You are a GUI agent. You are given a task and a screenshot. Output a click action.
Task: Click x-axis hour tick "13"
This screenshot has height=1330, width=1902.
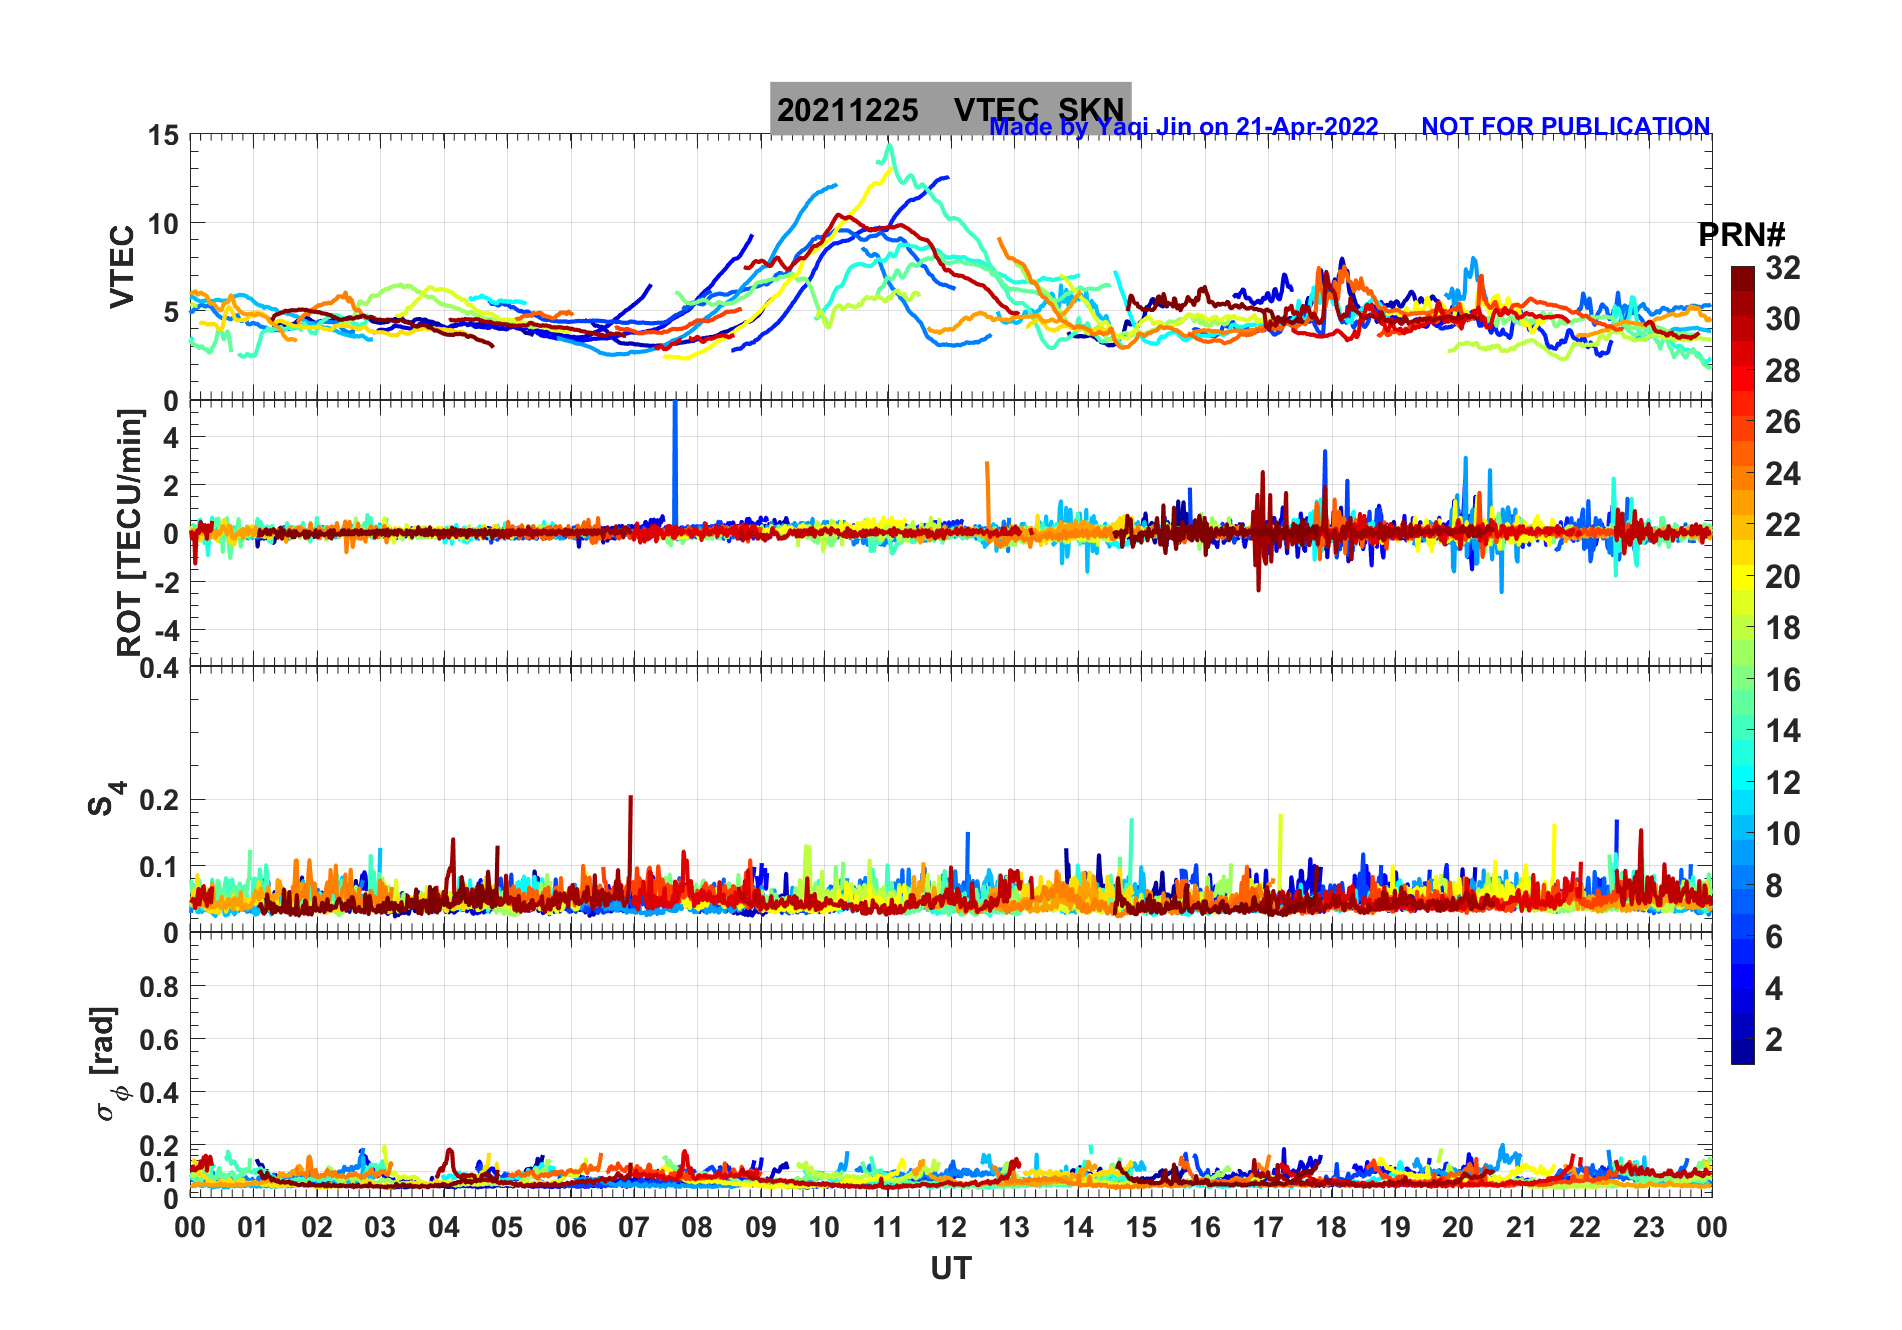[1014, 1228]
